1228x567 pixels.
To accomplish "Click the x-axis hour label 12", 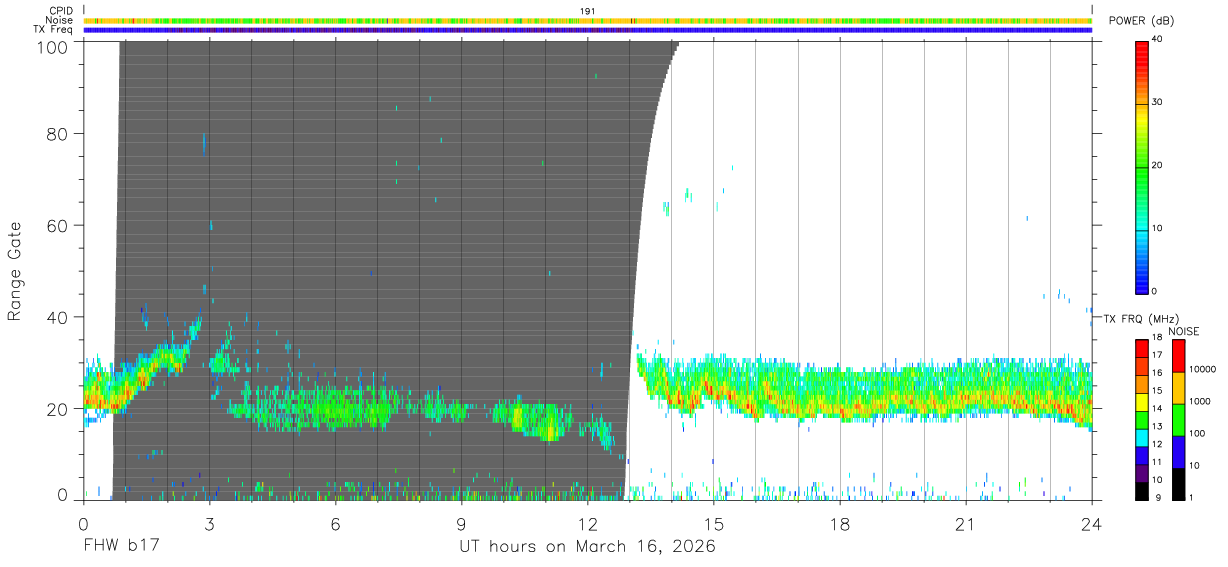I will point(588,523).
